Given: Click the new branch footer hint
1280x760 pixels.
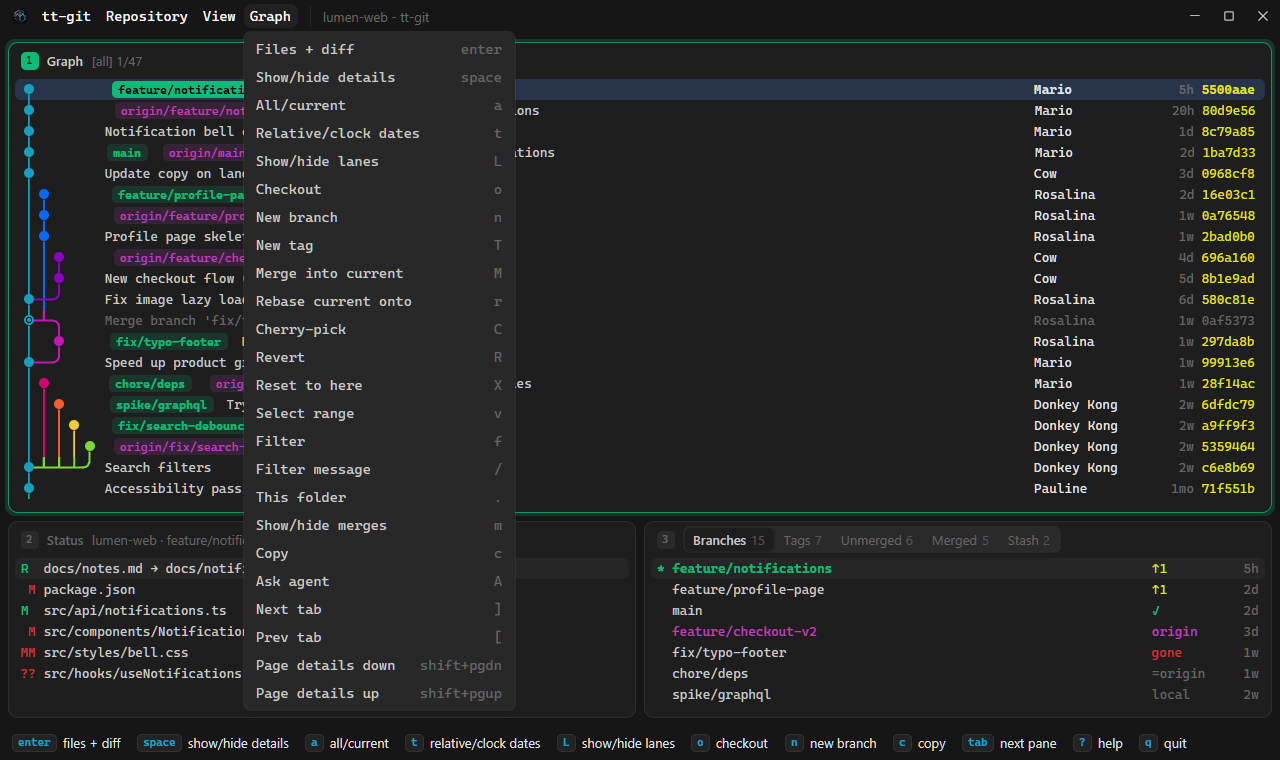Looking at the screenshot, I should (x=831, y=743).
